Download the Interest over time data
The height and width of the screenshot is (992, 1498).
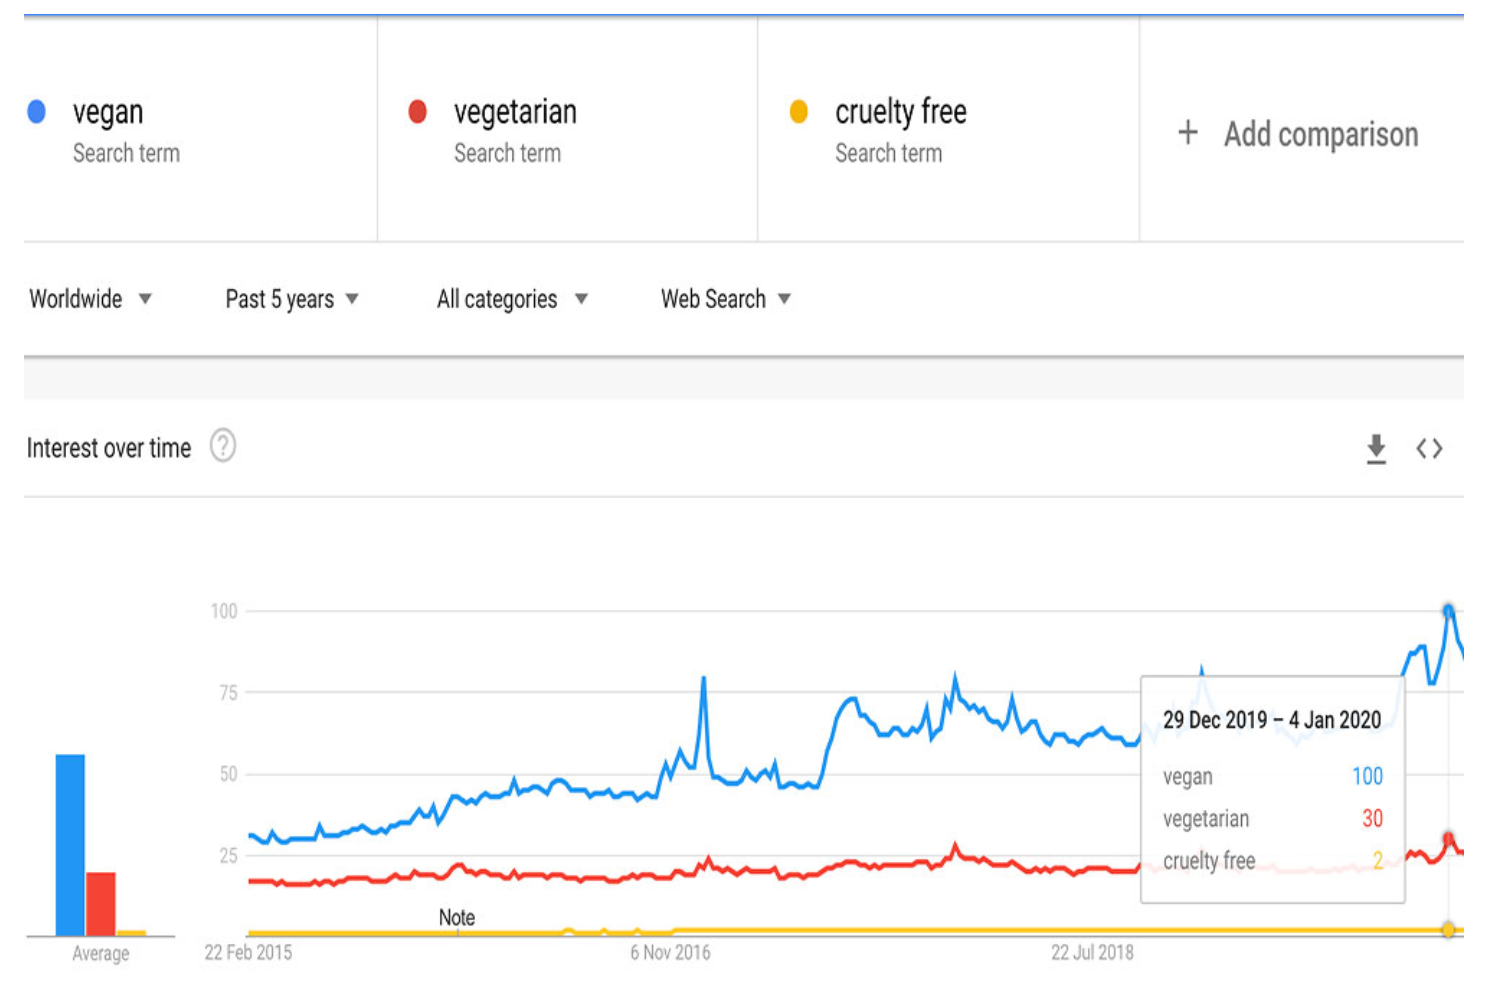point(1376,449)
